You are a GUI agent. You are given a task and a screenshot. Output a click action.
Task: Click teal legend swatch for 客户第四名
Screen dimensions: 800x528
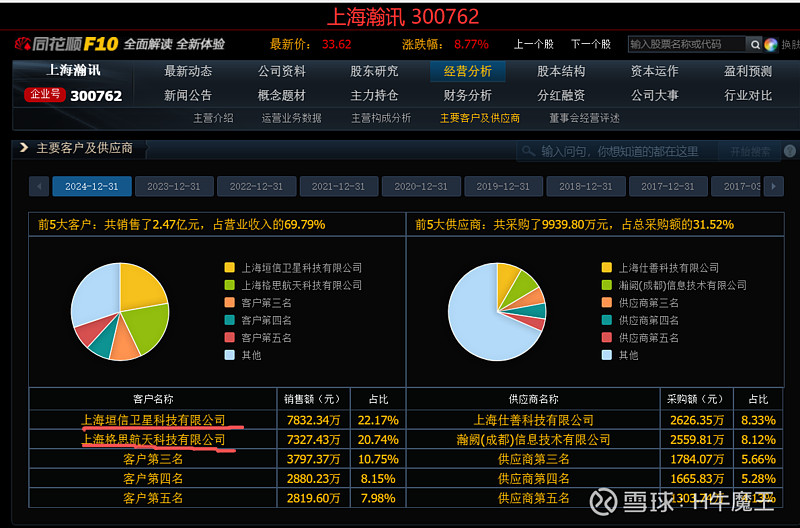230,320
